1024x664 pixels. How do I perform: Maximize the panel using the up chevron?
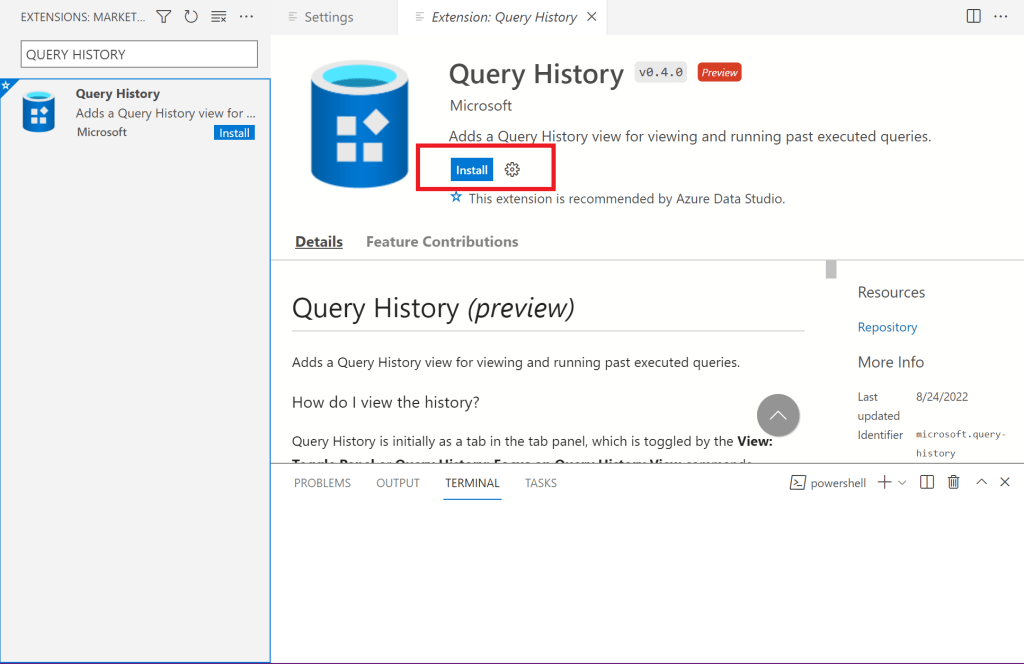click(x=981, y=482)
